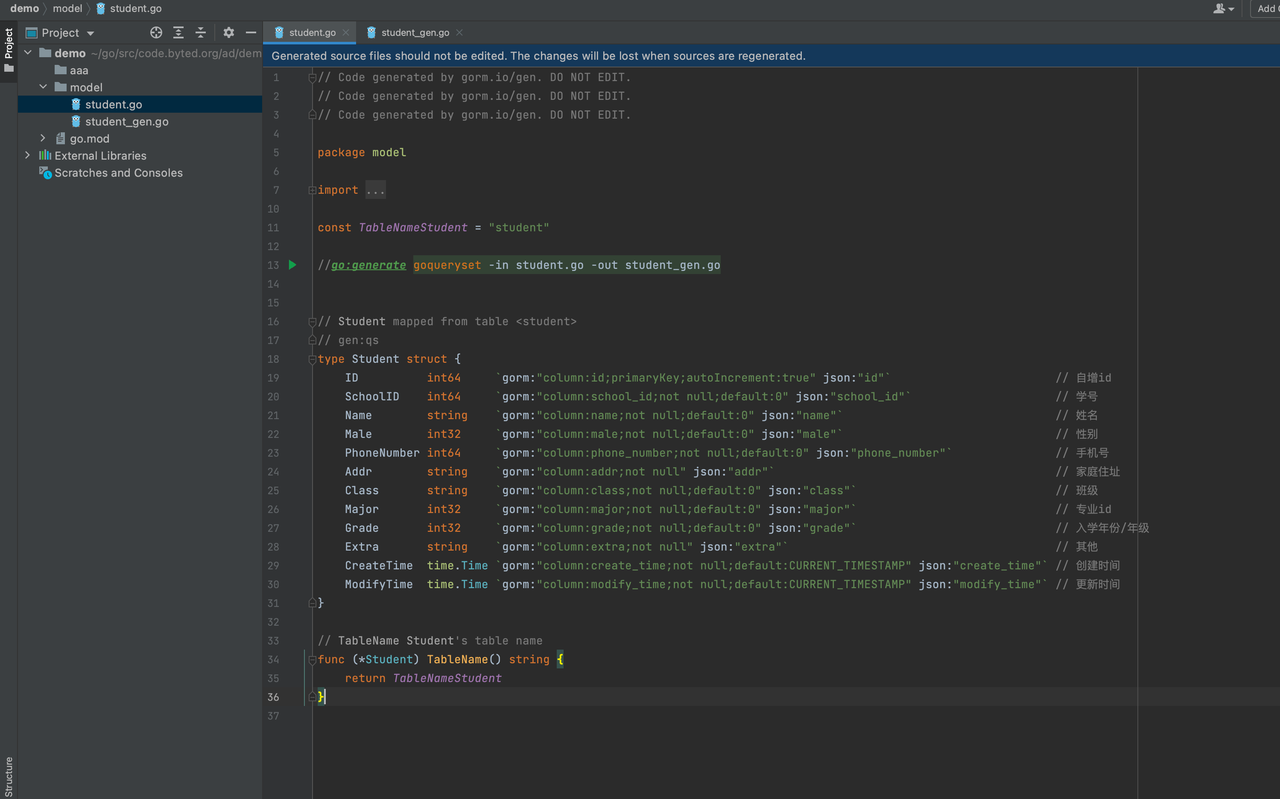Click the Select Opened File crosshair icon
This screenshot has height=799, width=1280.
(155, 32)
